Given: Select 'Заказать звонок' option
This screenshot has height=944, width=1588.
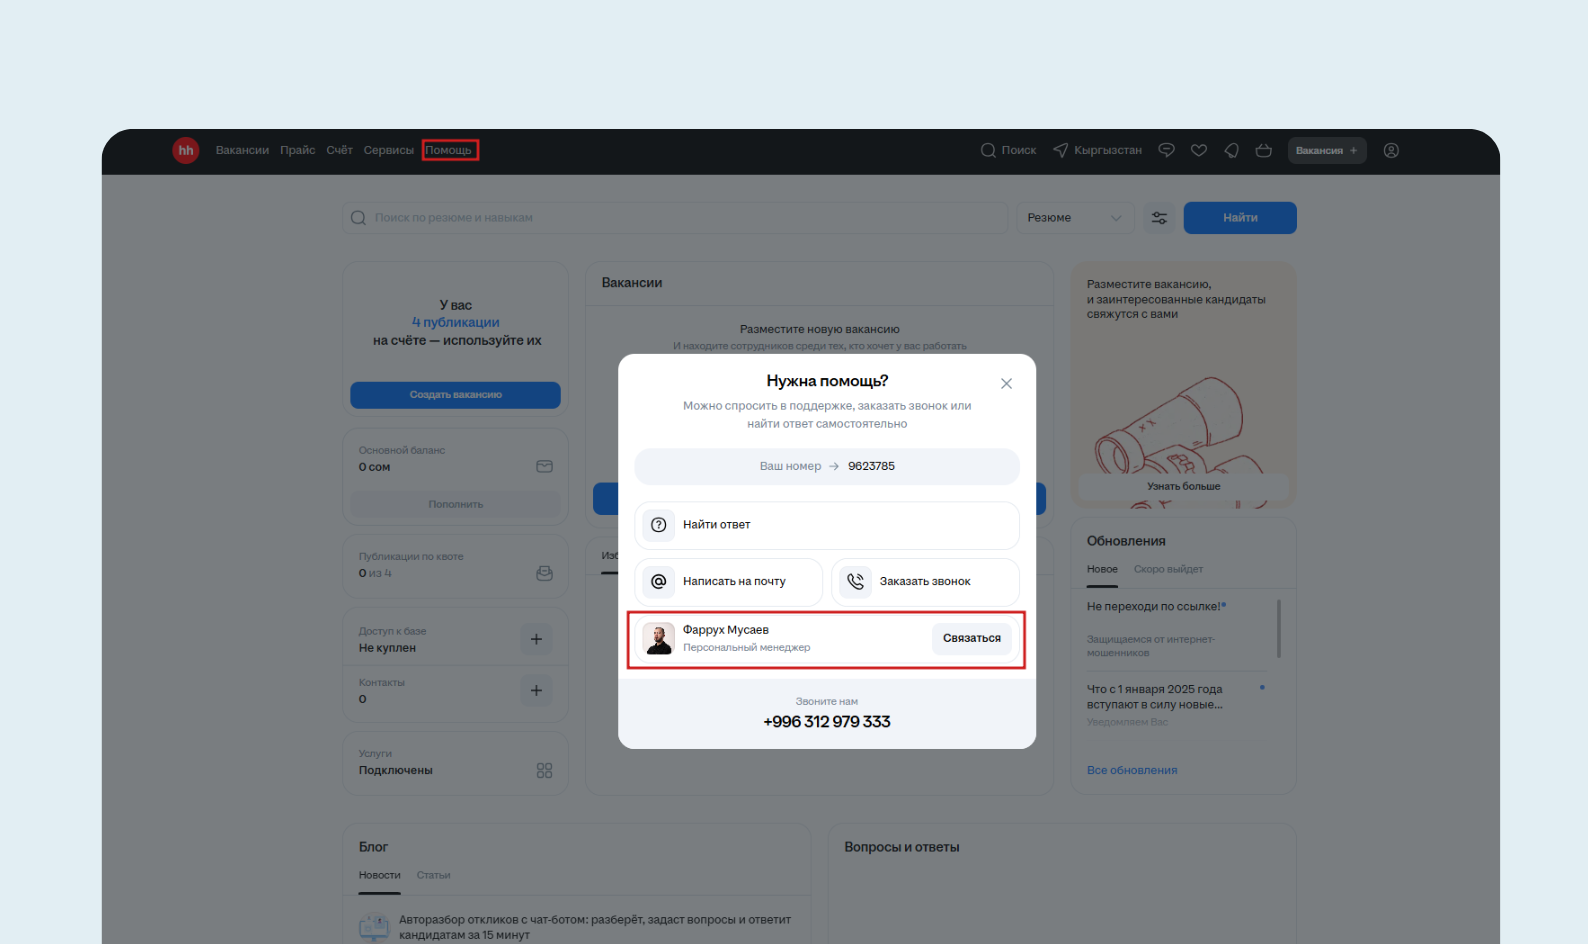Looking at the screenshot, I should tap(925, 581).
